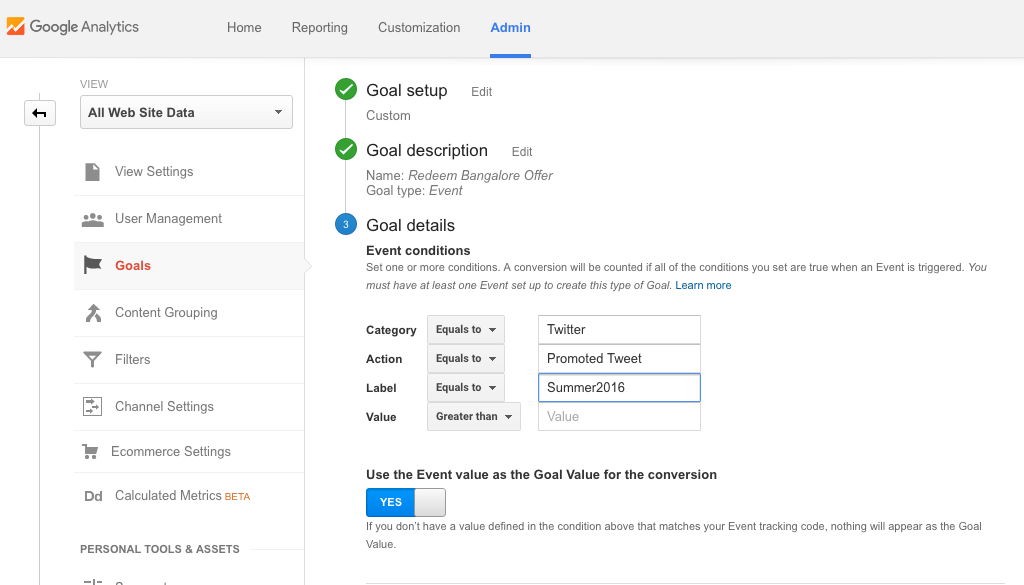
Task: Click the Google Analytics logo icon
Action: click(x=16, y=27)
